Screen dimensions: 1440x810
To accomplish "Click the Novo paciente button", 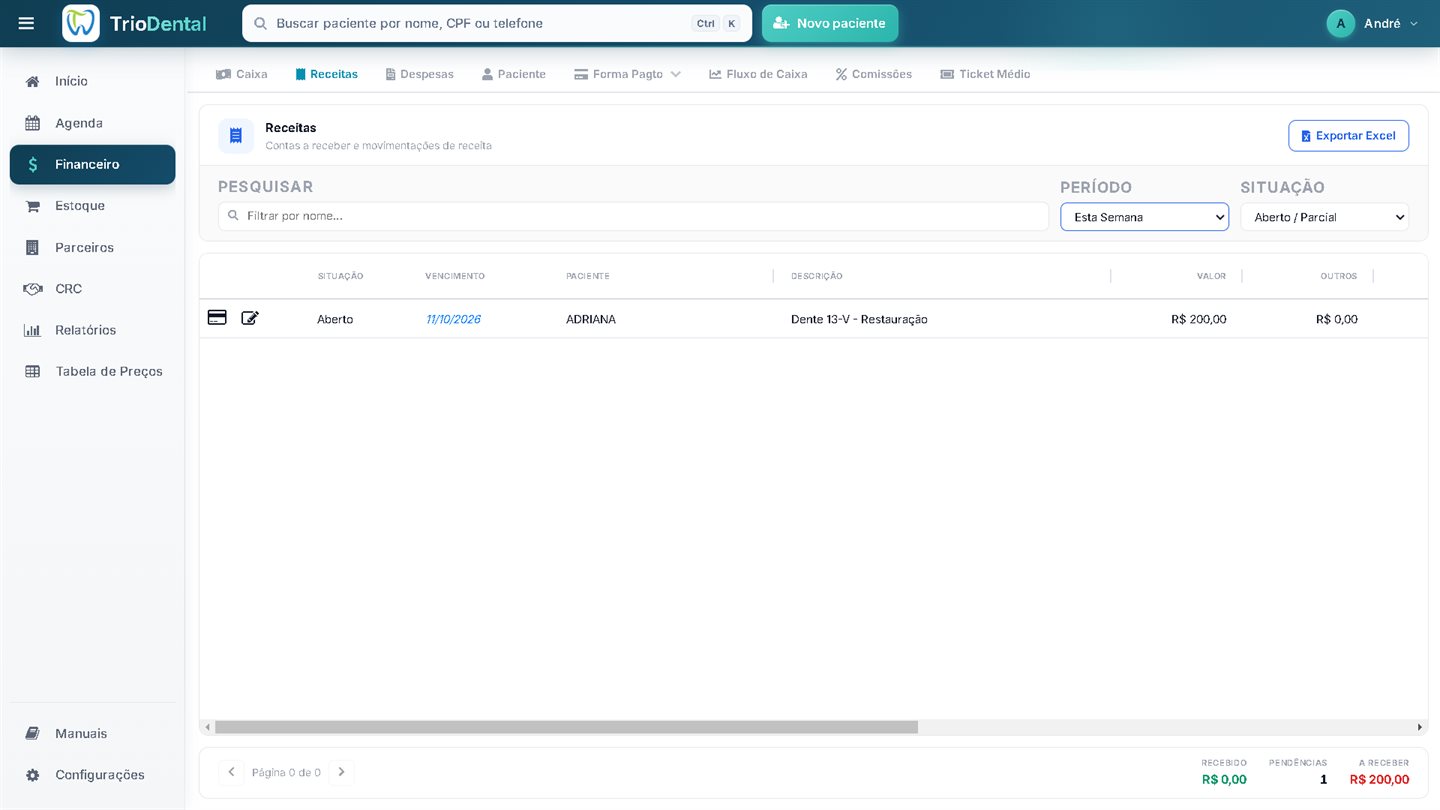I will click(830, 23).
